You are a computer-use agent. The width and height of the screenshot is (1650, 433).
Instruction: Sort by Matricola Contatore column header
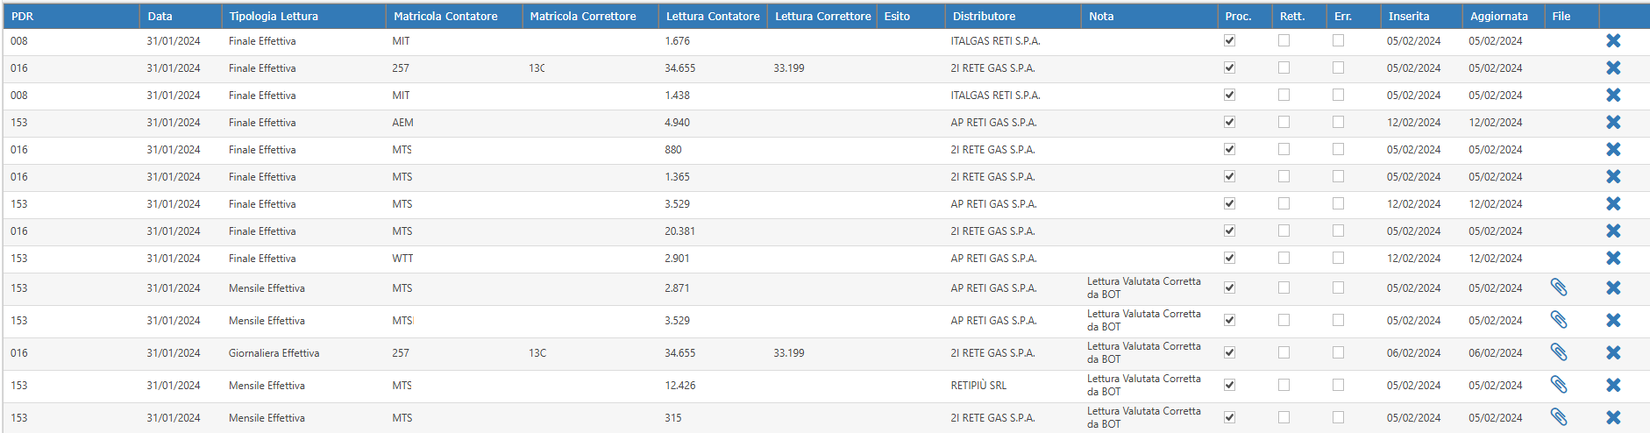[445, 16]
